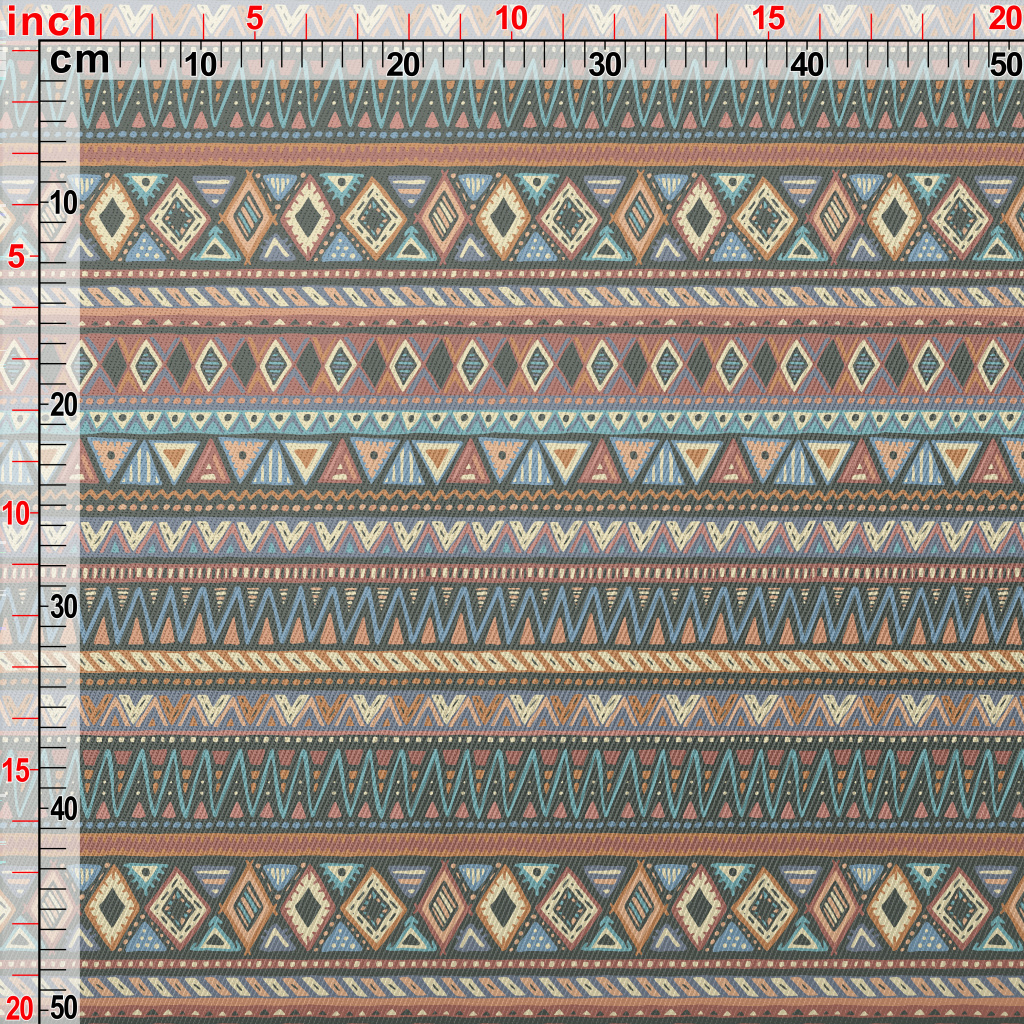Pick the 50 cm label on top ruler

pos(1004,65)
